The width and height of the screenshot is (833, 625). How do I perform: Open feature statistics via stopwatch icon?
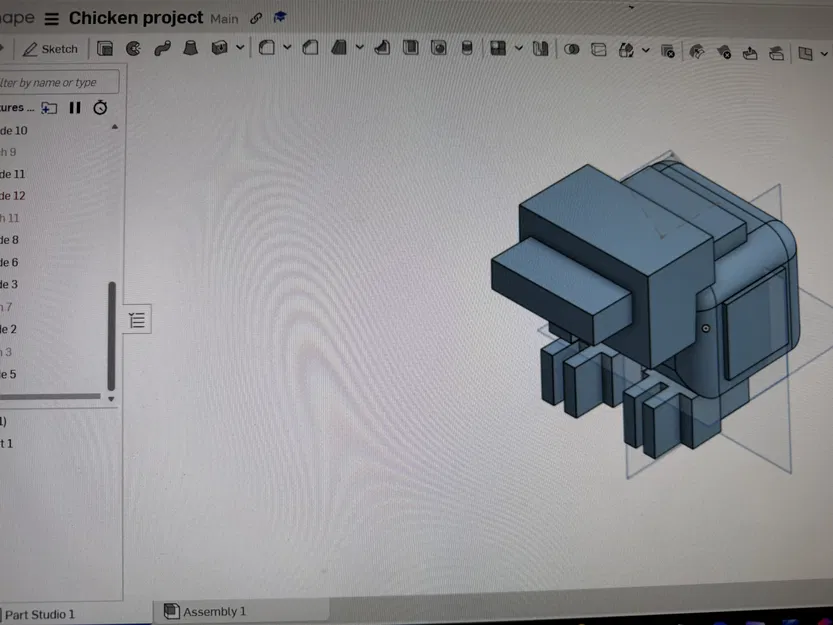coord(100,107)
